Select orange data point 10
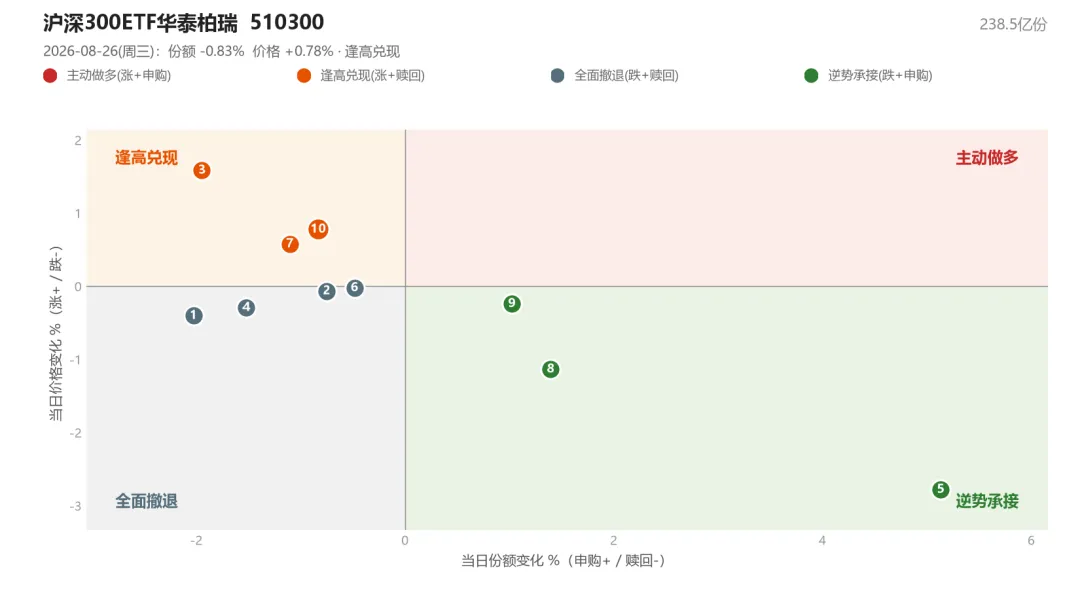 318,229
